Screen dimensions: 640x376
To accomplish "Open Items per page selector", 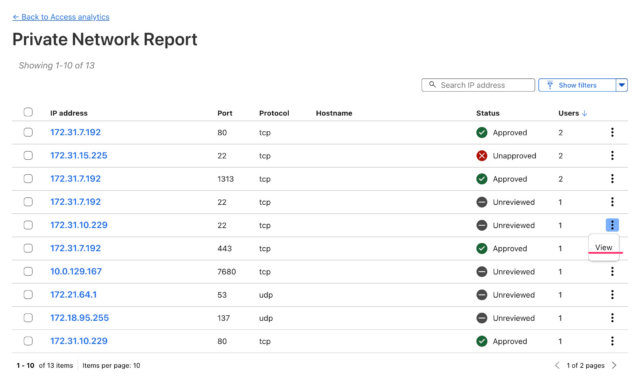I will tap(111, 365).
